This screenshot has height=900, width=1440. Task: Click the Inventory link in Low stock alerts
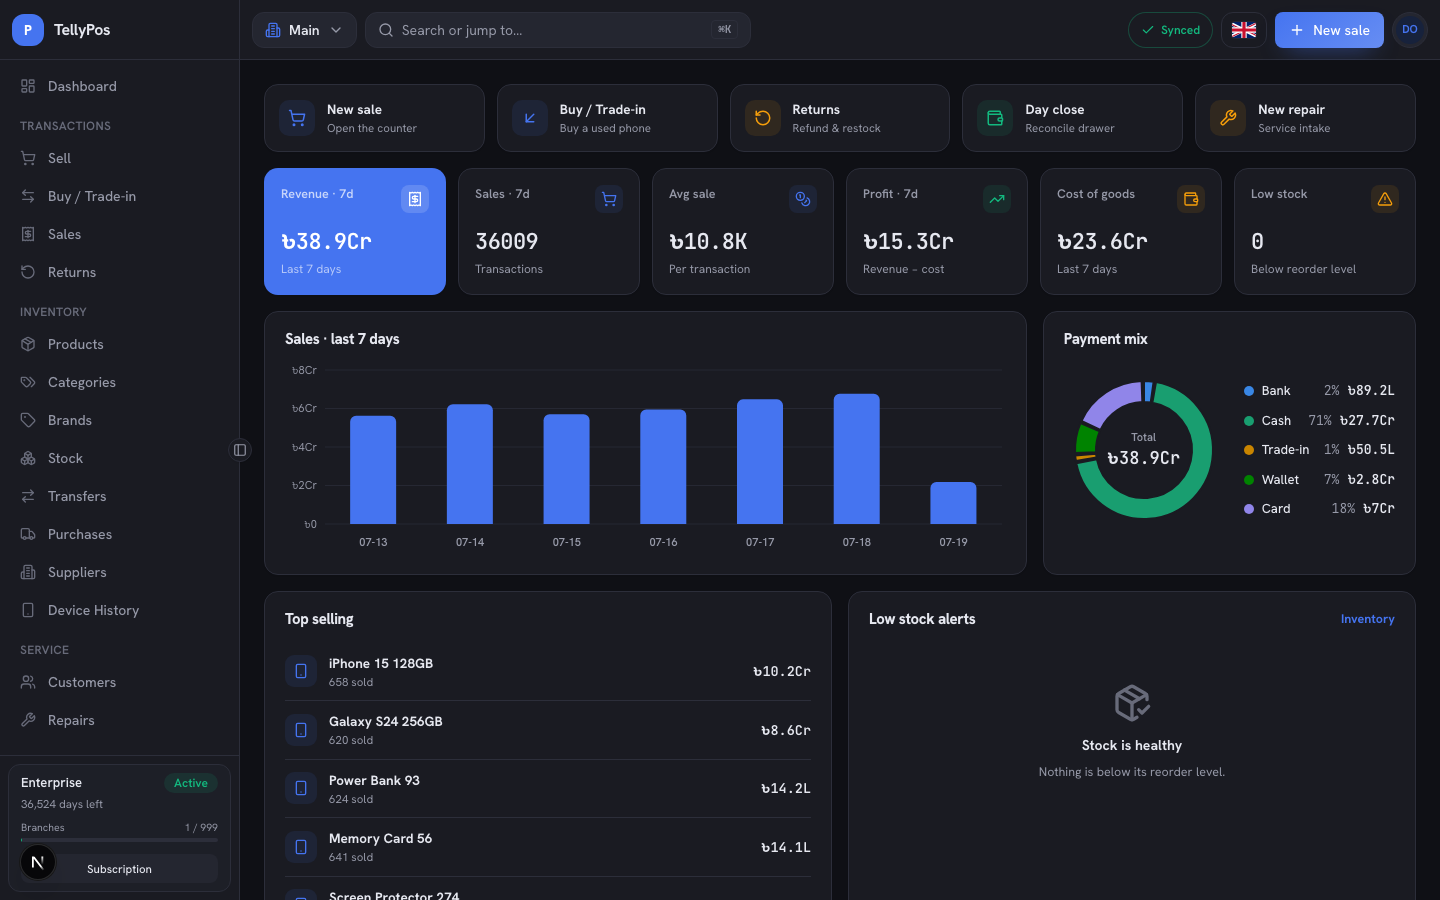(1367, 619)
